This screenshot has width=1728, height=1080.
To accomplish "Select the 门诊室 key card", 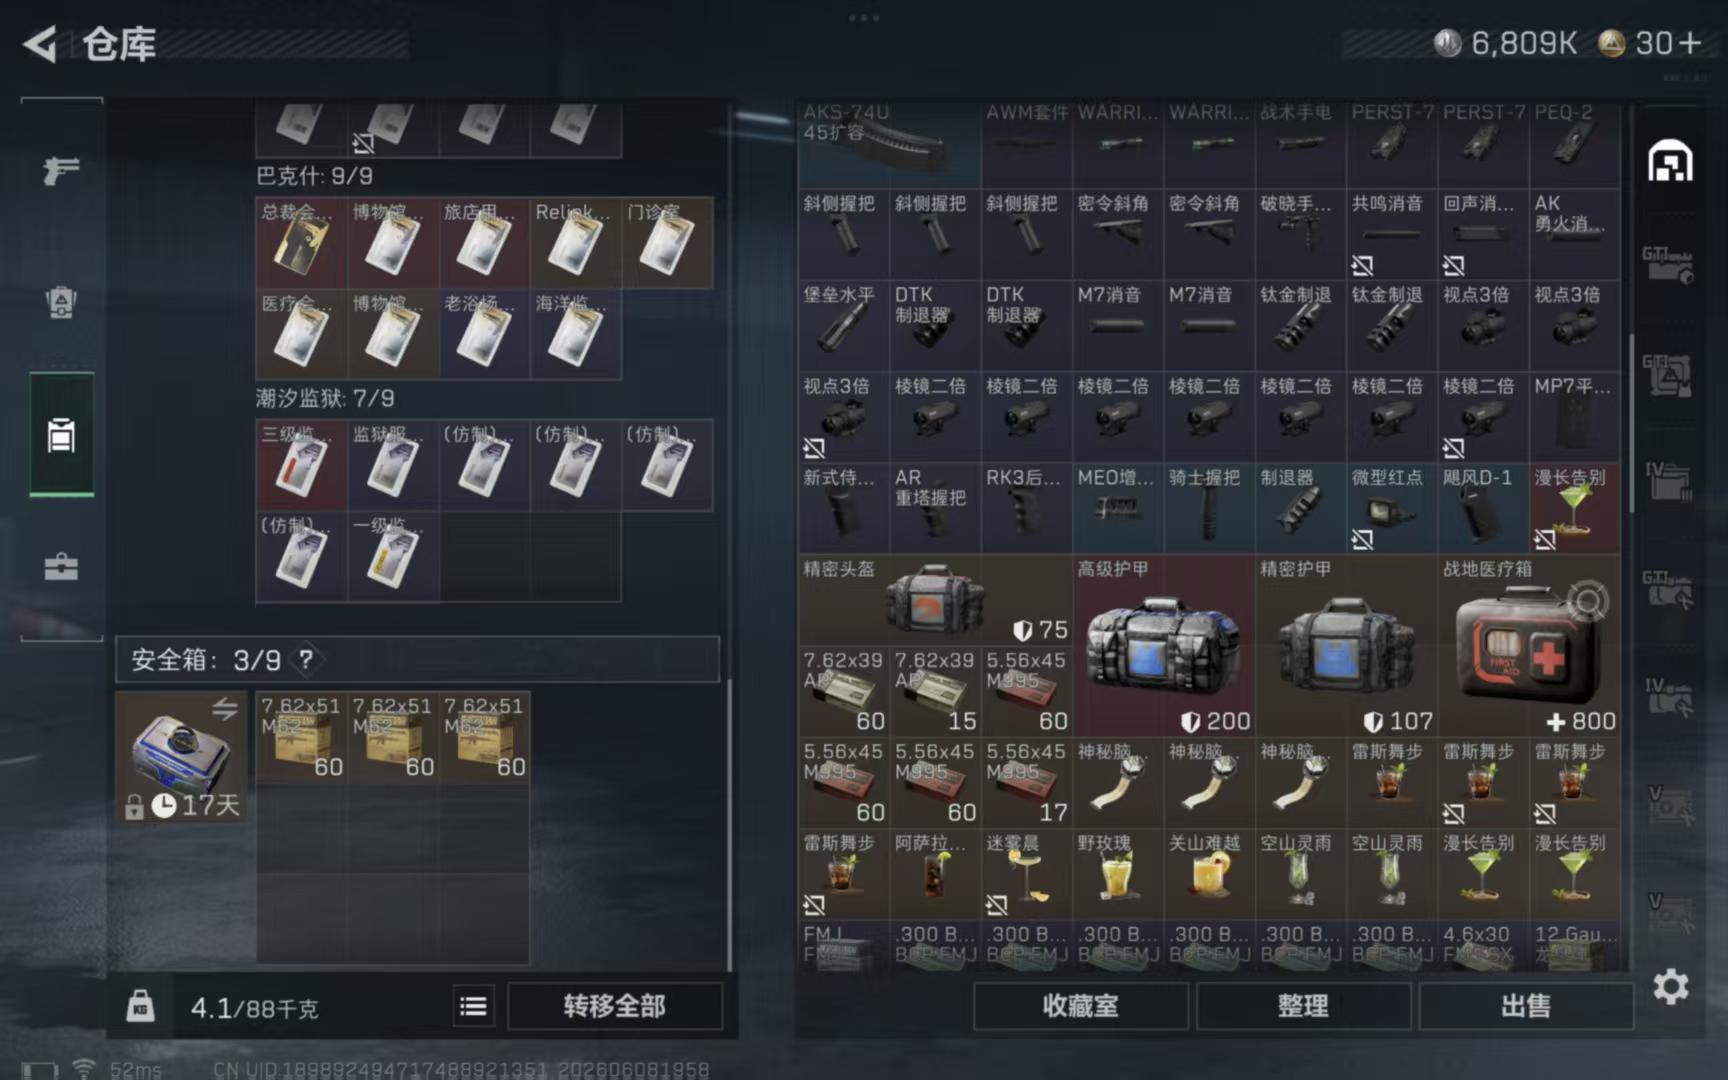I will click(x=667, y=242).
